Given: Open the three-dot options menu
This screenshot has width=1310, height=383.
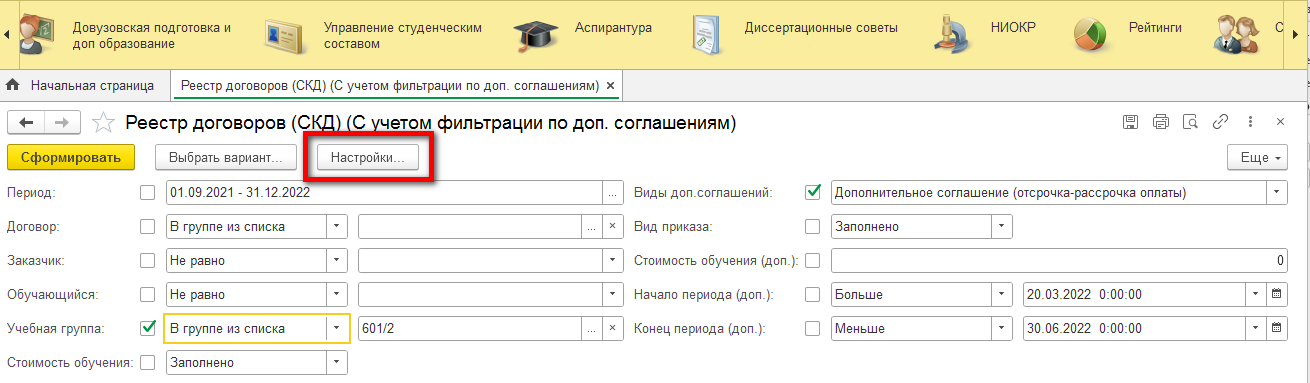Looking at the screenshot, I should pyautogui.click(x=1250, y=122).
